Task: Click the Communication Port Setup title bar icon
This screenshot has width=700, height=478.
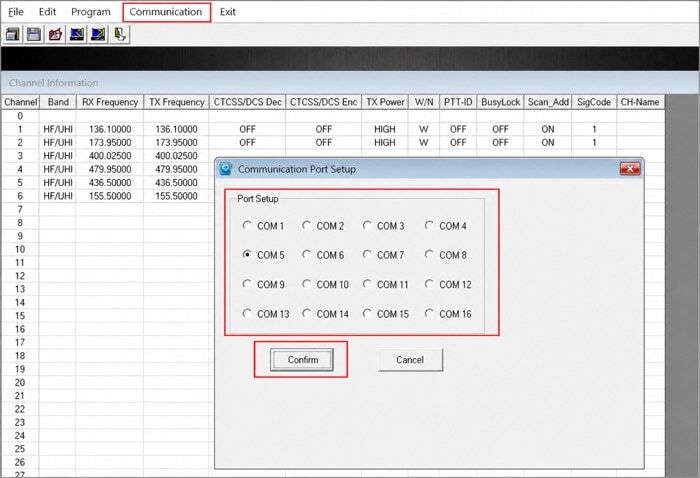Action: [x=226, y=169]
